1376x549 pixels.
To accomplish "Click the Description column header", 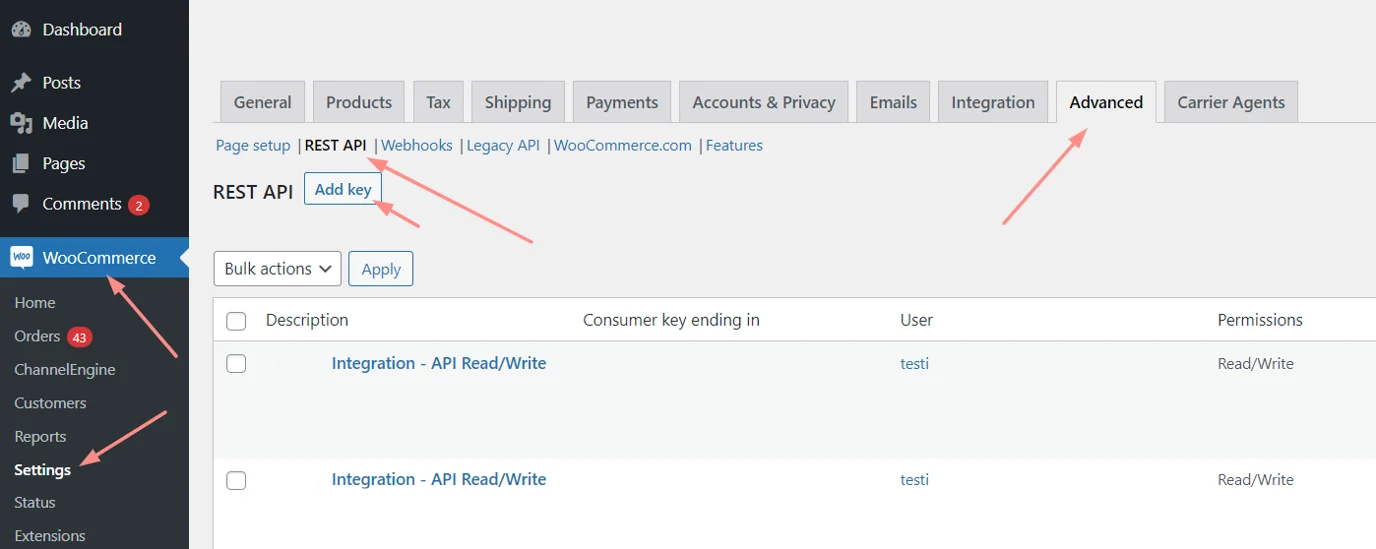I will pyautogui.click(x=307, y=321).
